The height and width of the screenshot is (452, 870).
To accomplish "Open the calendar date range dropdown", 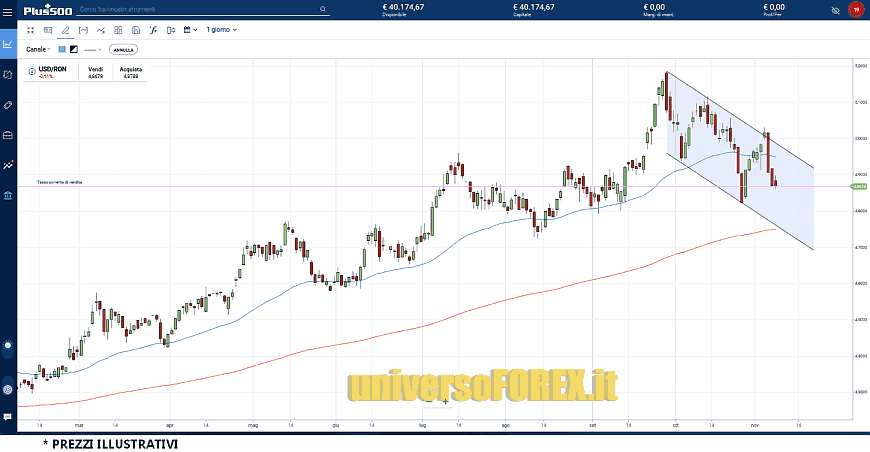I will pyautogui.click(x=191, y=30).
